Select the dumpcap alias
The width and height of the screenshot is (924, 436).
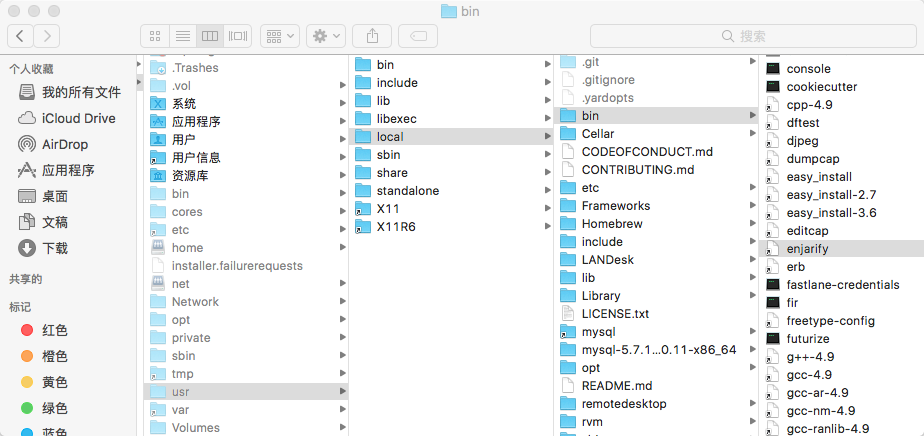pyautogui.click(x=842, y=159)
